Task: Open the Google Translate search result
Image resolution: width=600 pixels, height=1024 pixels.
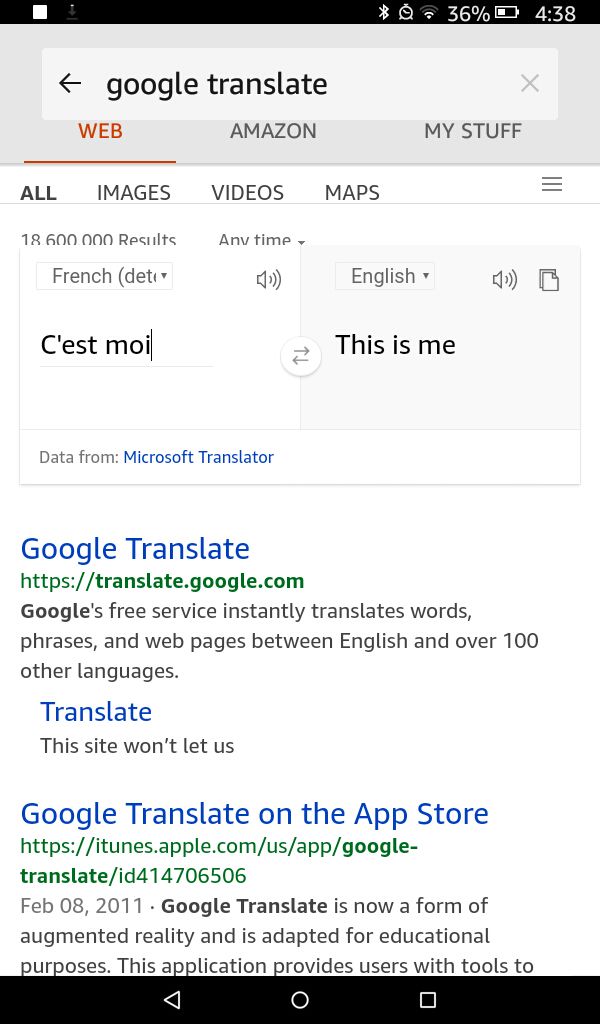Action: point(135,548)
